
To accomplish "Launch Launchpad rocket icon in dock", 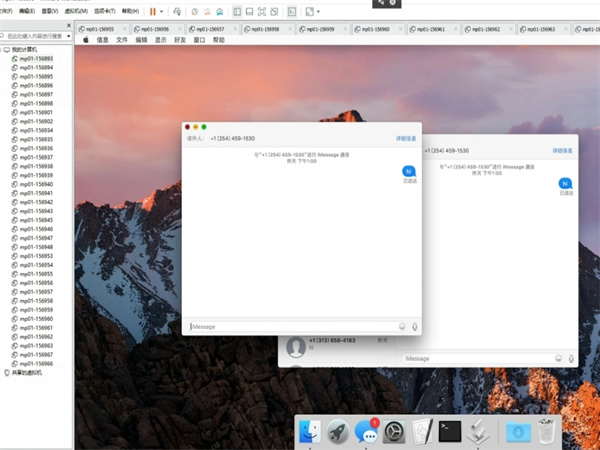I will point(338,432).
